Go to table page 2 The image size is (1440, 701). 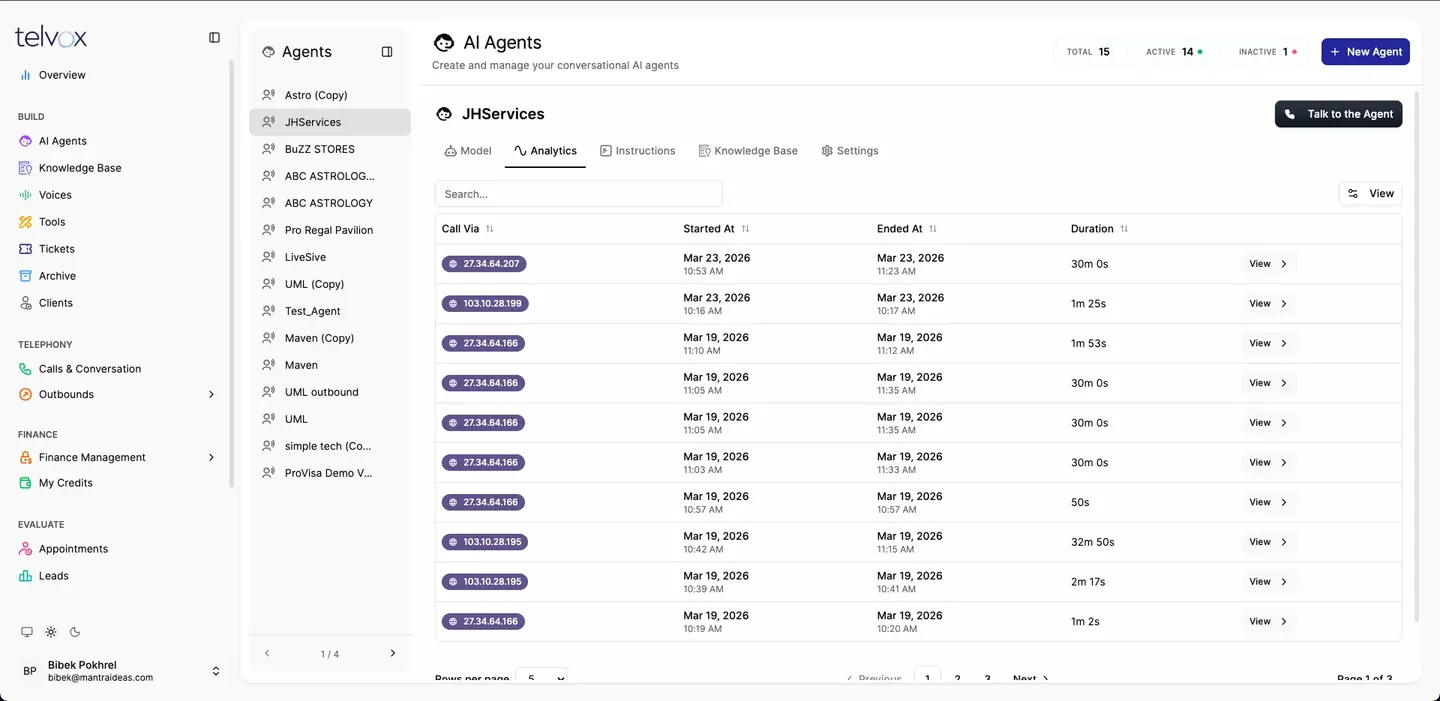pyautogui.click(x=957, y=678)
